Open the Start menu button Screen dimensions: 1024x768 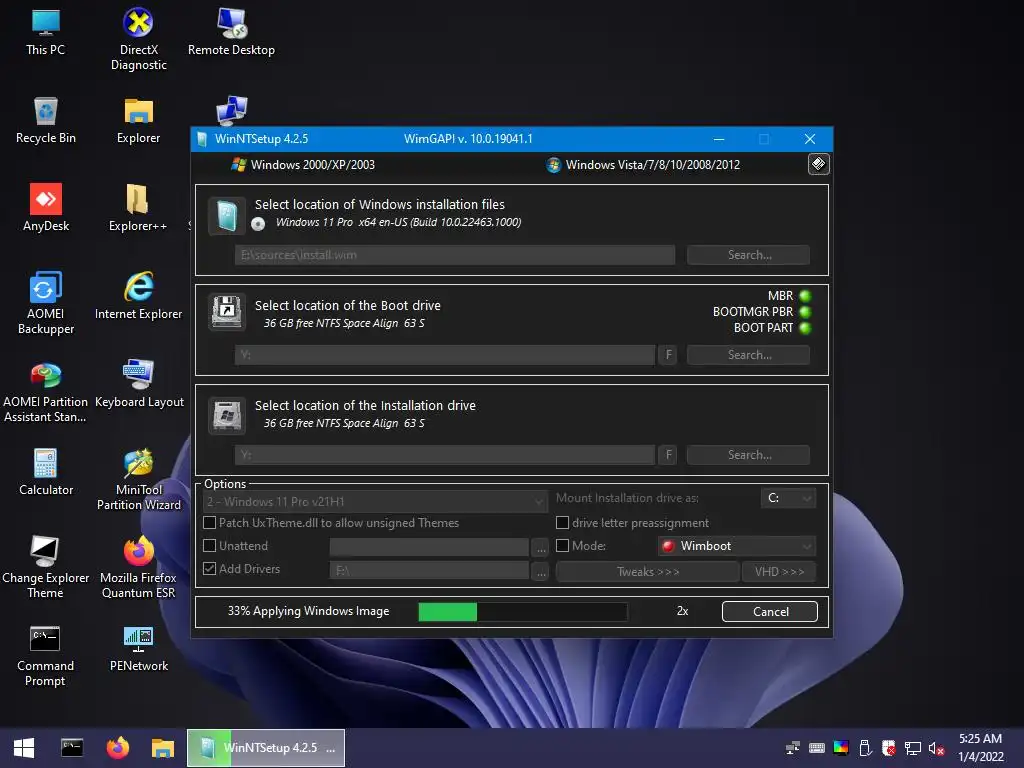(24, 748)
